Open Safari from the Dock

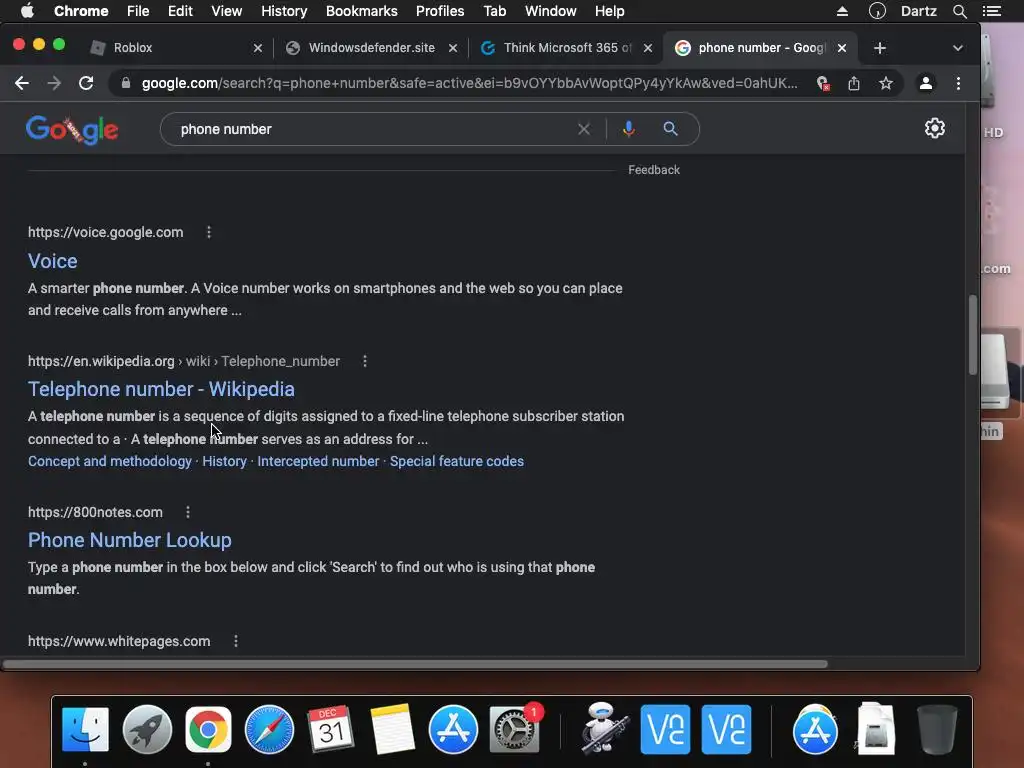coord(269,729)
